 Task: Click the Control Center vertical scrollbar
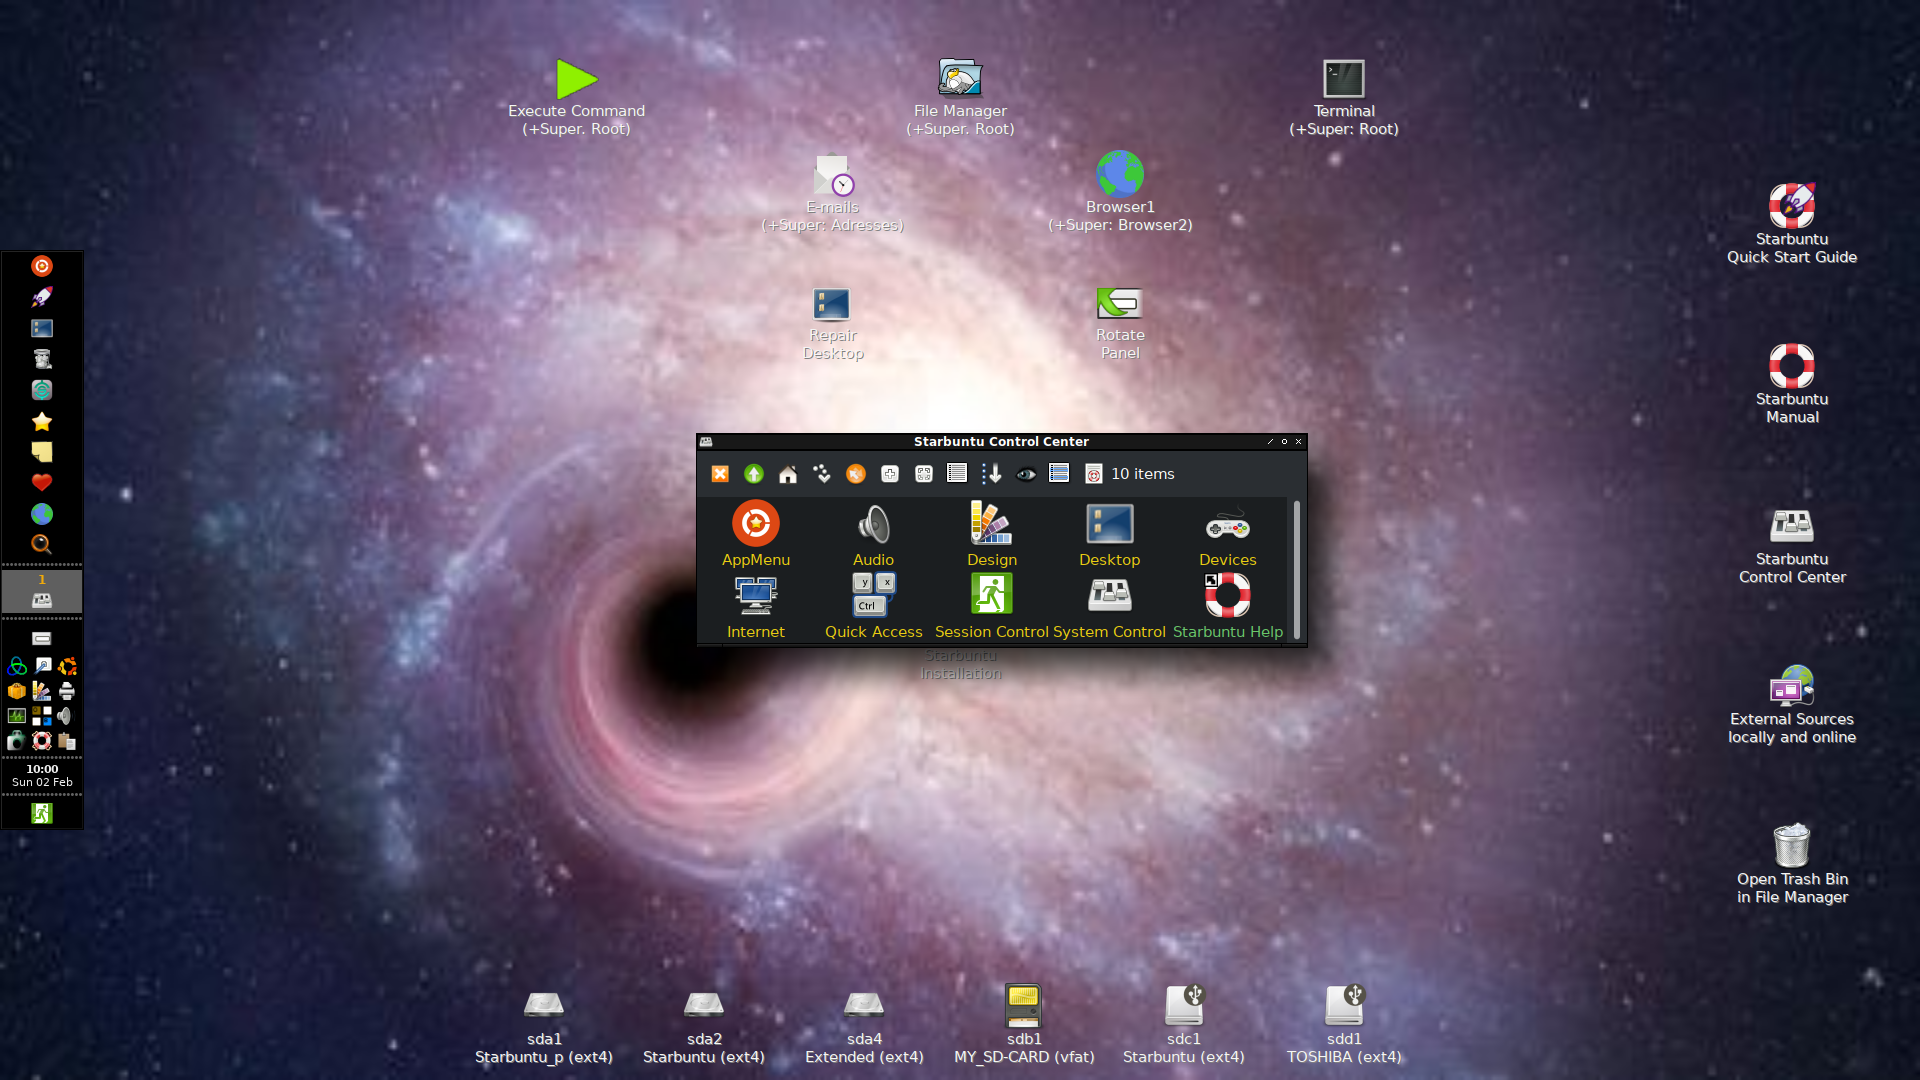[x=1297, y=570]
